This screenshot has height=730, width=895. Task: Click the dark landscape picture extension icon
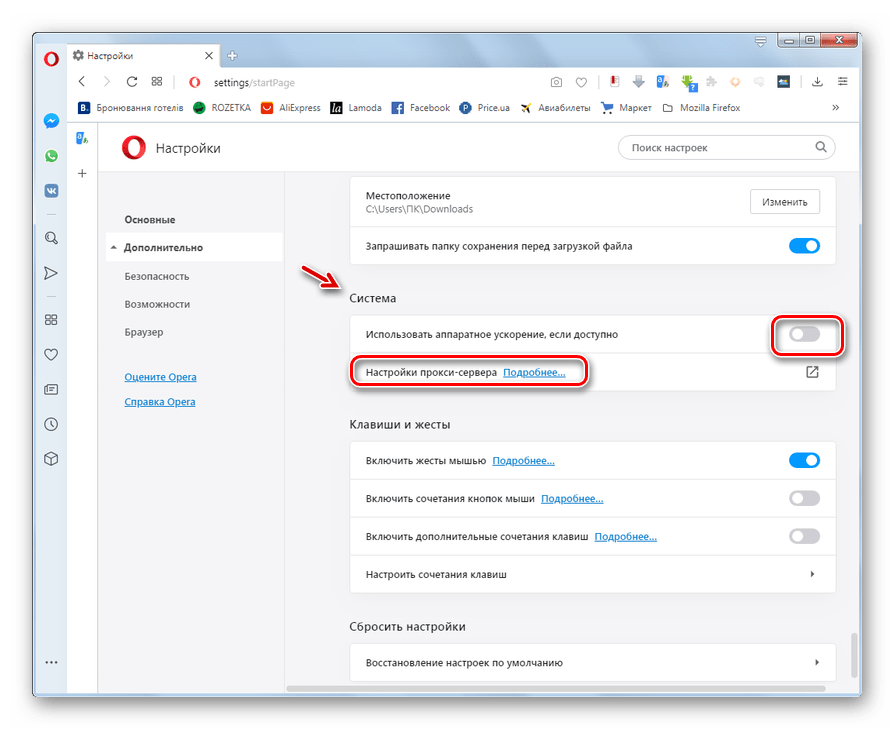(x=784, y=82)
